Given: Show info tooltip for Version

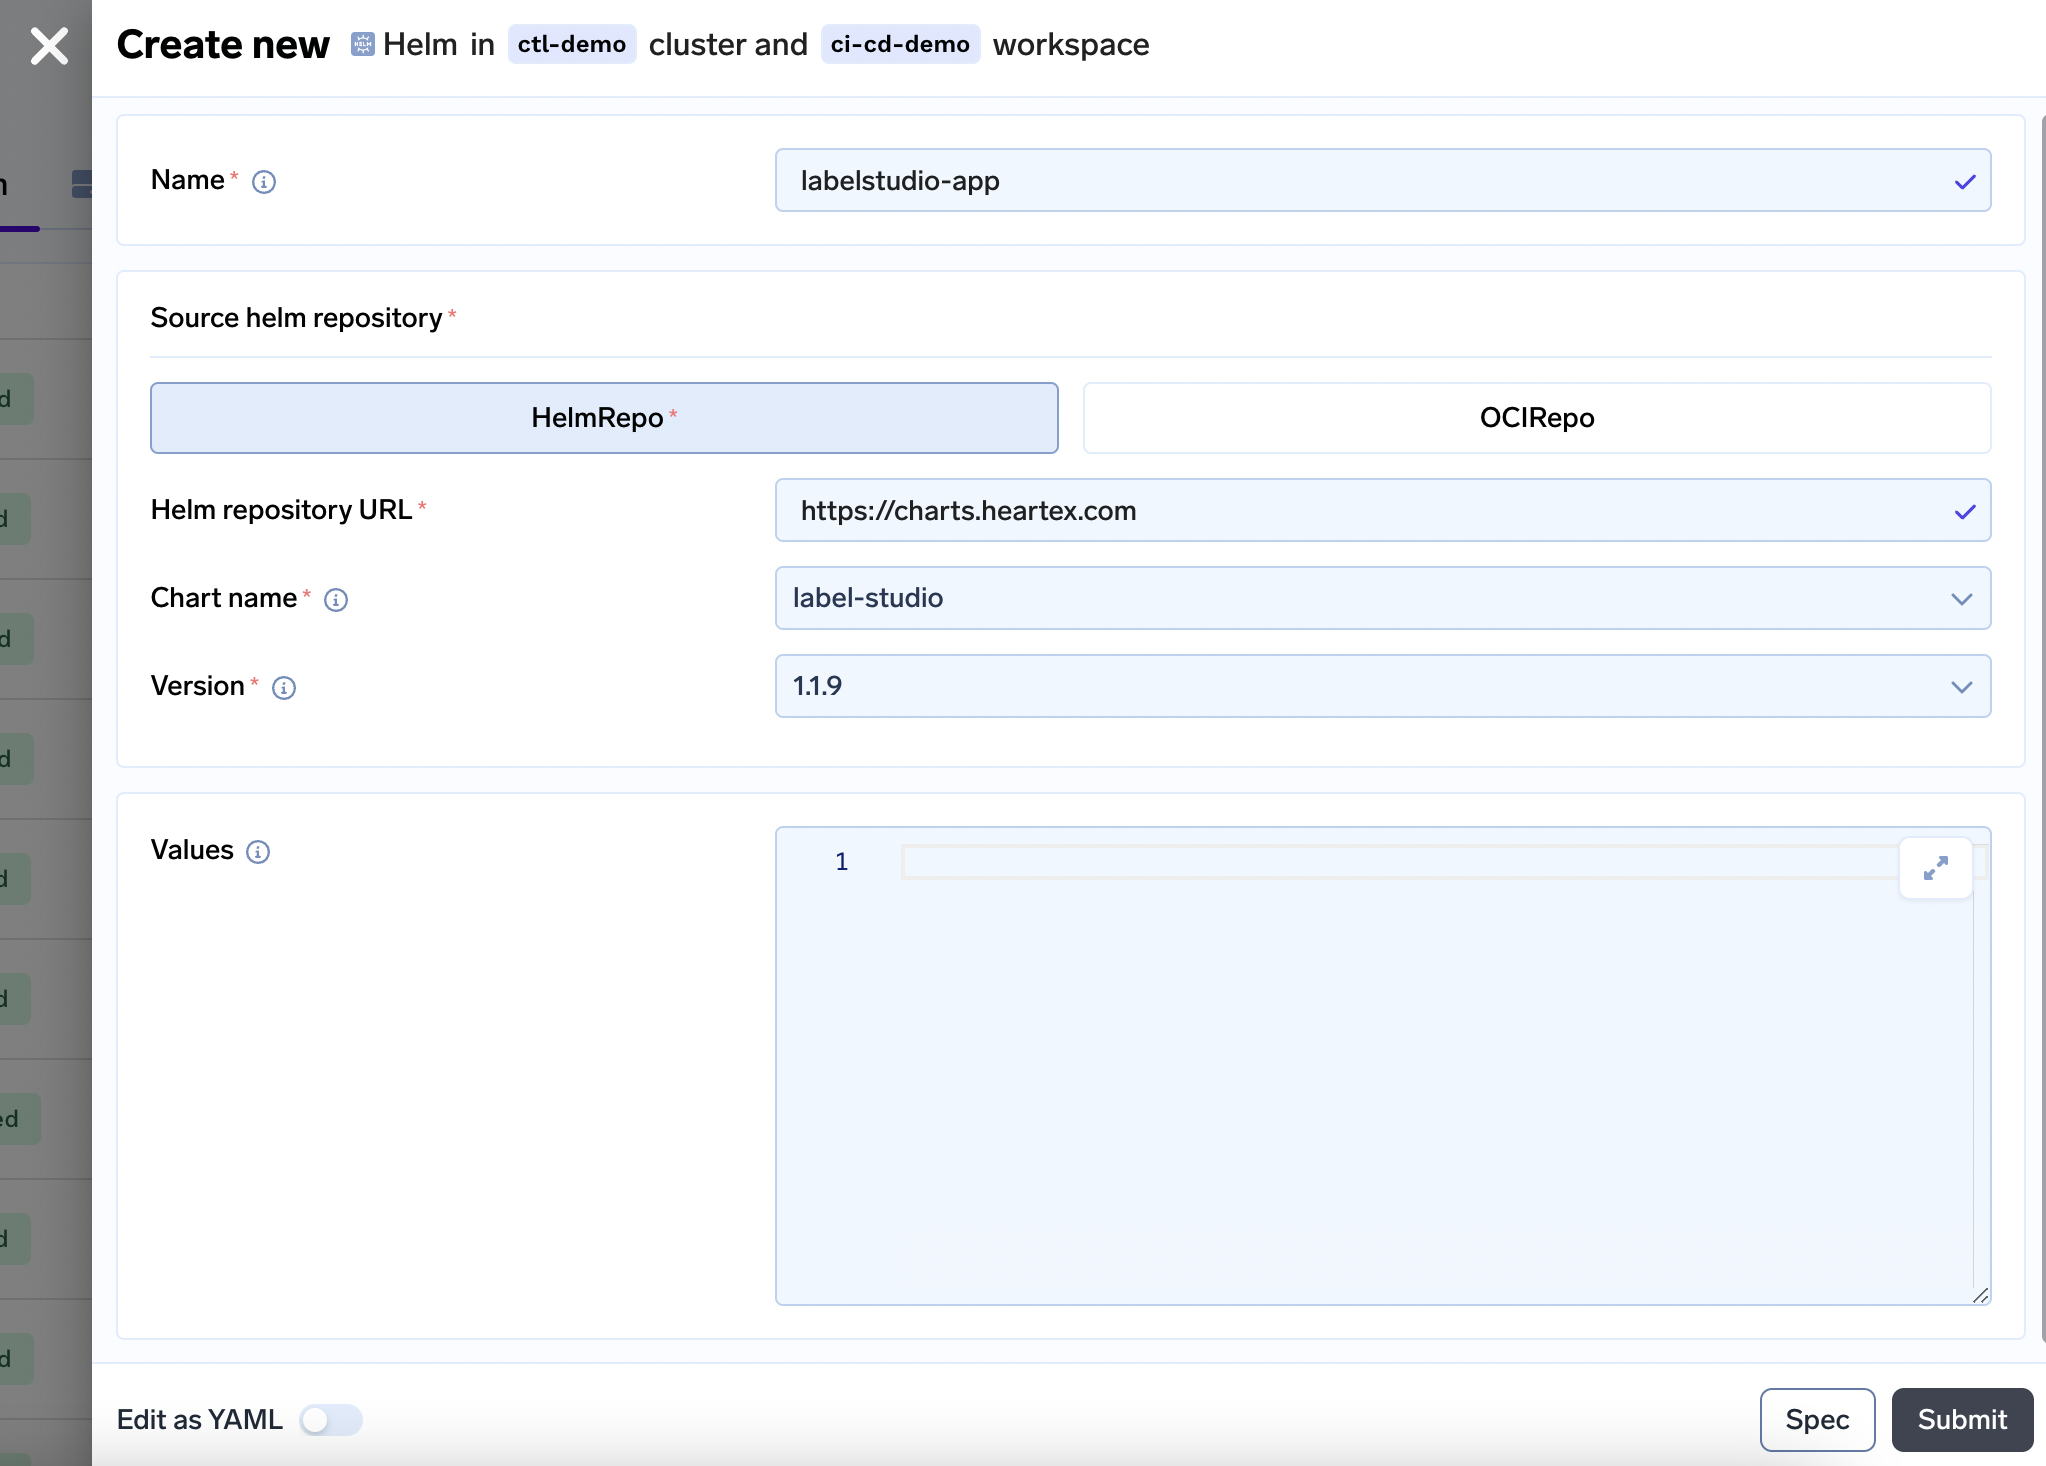Looking at the screenshot, I should 284,688.
